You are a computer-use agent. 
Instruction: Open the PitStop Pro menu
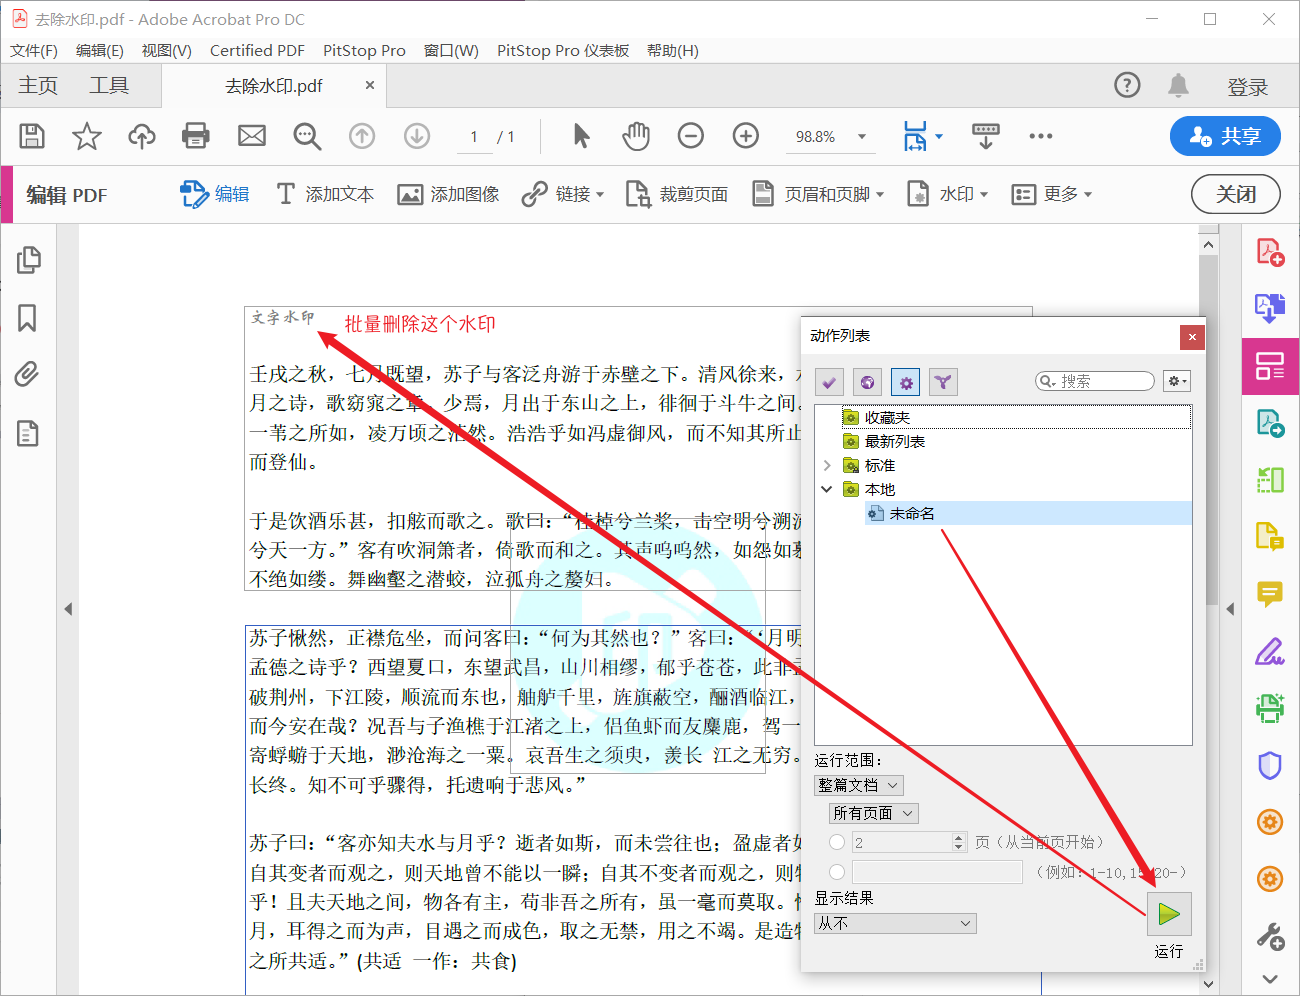coord(364,51)
